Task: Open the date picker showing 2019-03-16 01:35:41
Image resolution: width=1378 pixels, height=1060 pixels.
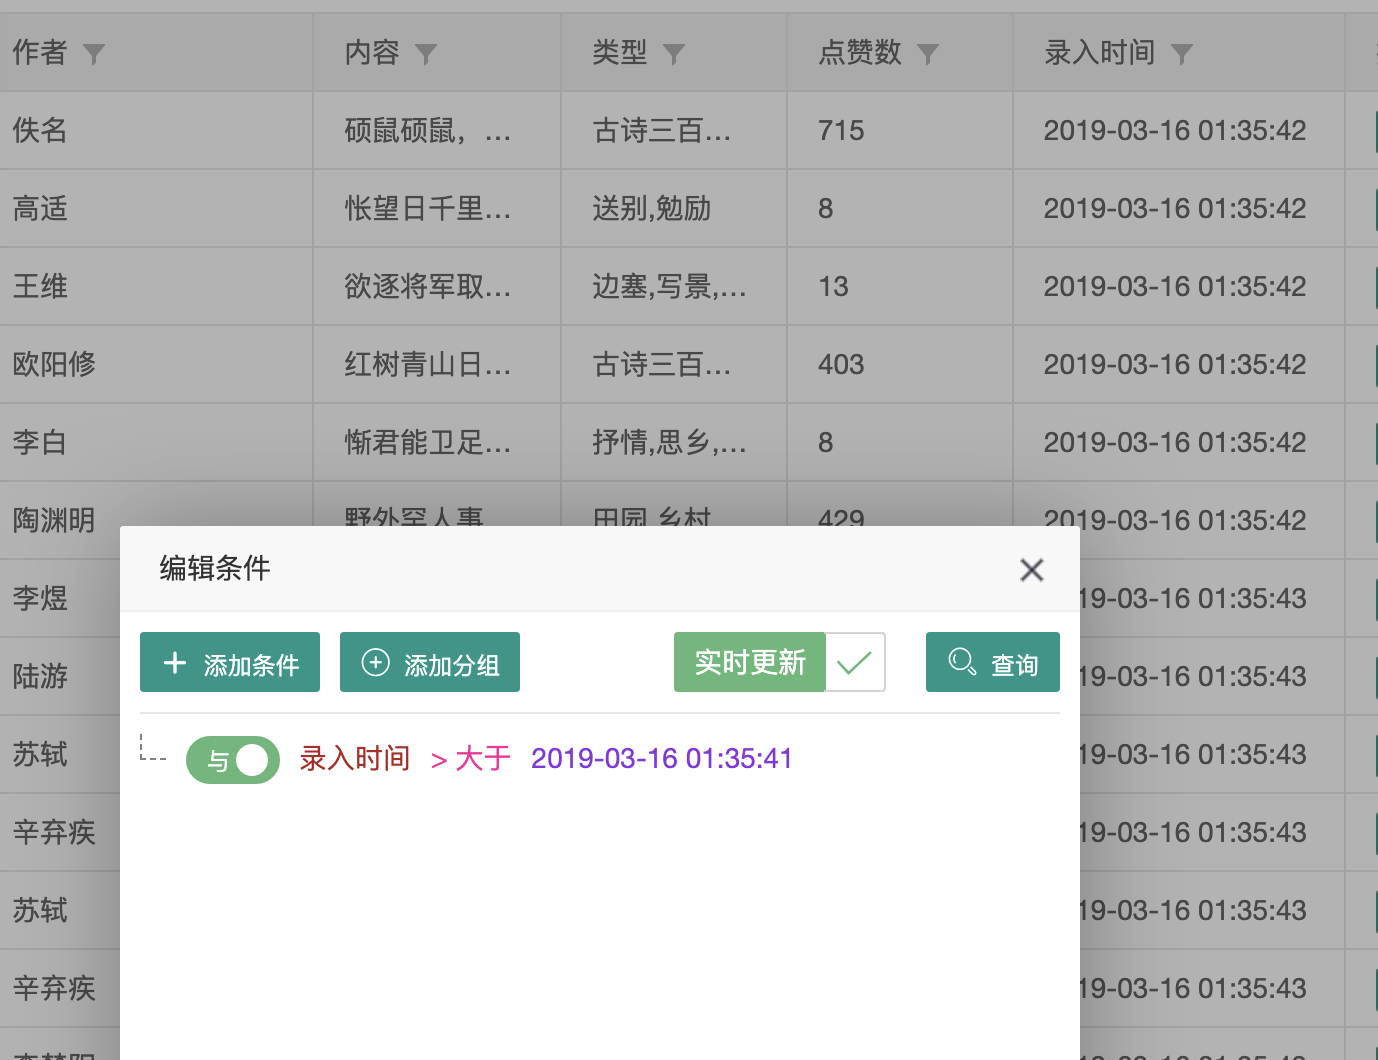Action: (661, 759)
